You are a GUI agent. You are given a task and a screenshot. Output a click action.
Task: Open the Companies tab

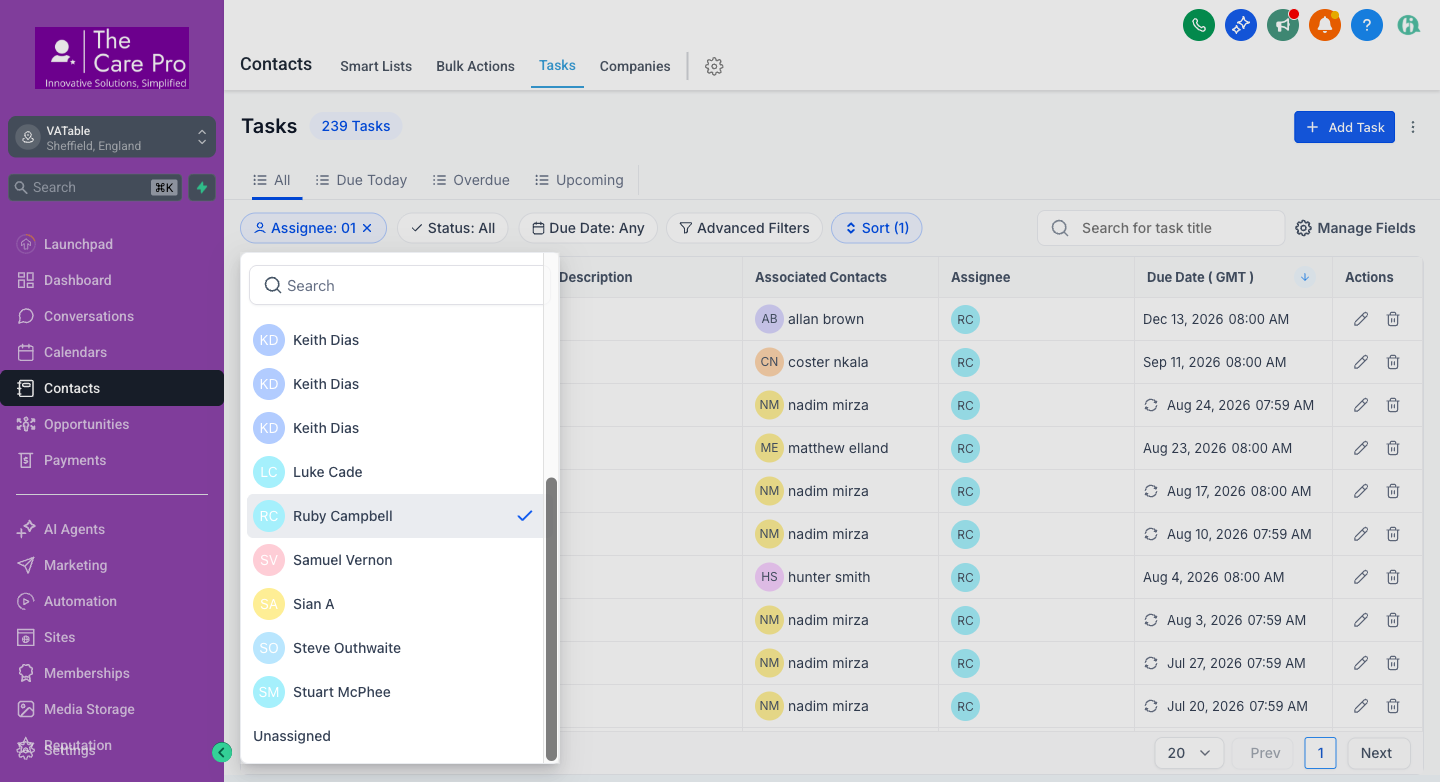coord(634,66)
